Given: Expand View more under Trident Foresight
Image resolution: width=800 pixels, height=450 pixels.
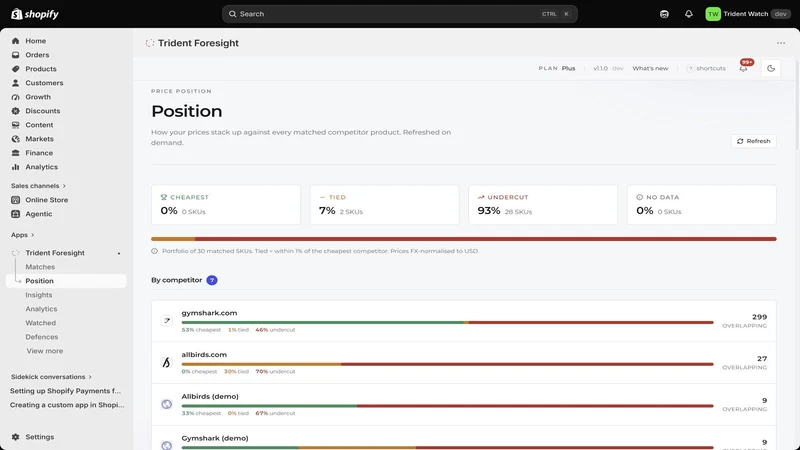Looking at the screenshot, I should [x=45, y=351].
